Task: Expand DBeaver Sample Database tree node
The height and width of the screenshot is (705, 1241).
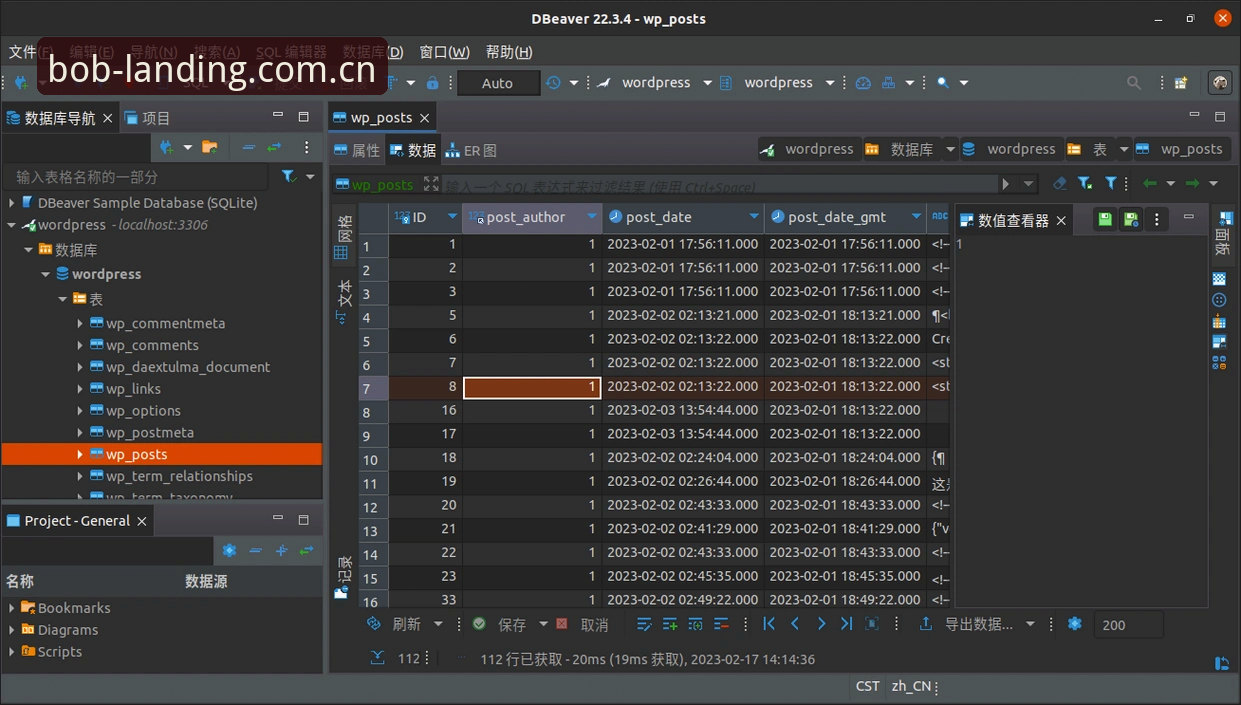Action: click(x=12, y=203)
